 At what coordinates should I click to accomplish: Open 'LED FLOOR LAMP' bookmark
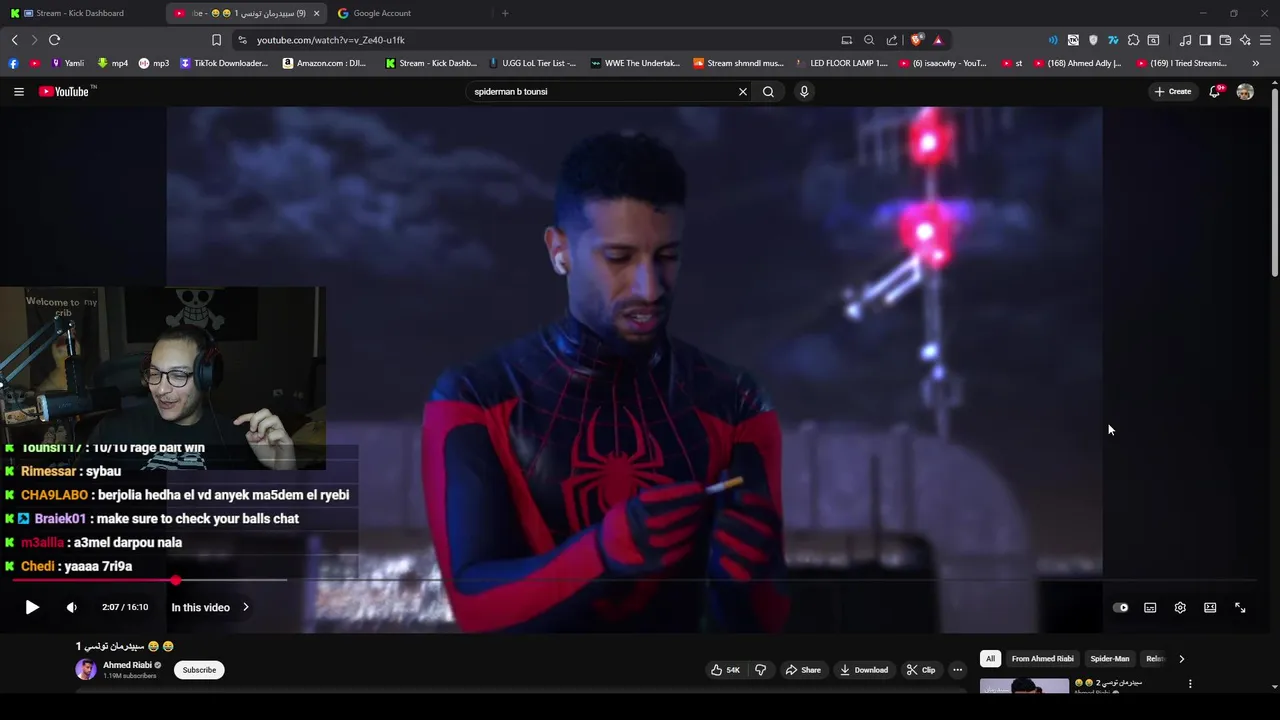(x=842, y=63)
